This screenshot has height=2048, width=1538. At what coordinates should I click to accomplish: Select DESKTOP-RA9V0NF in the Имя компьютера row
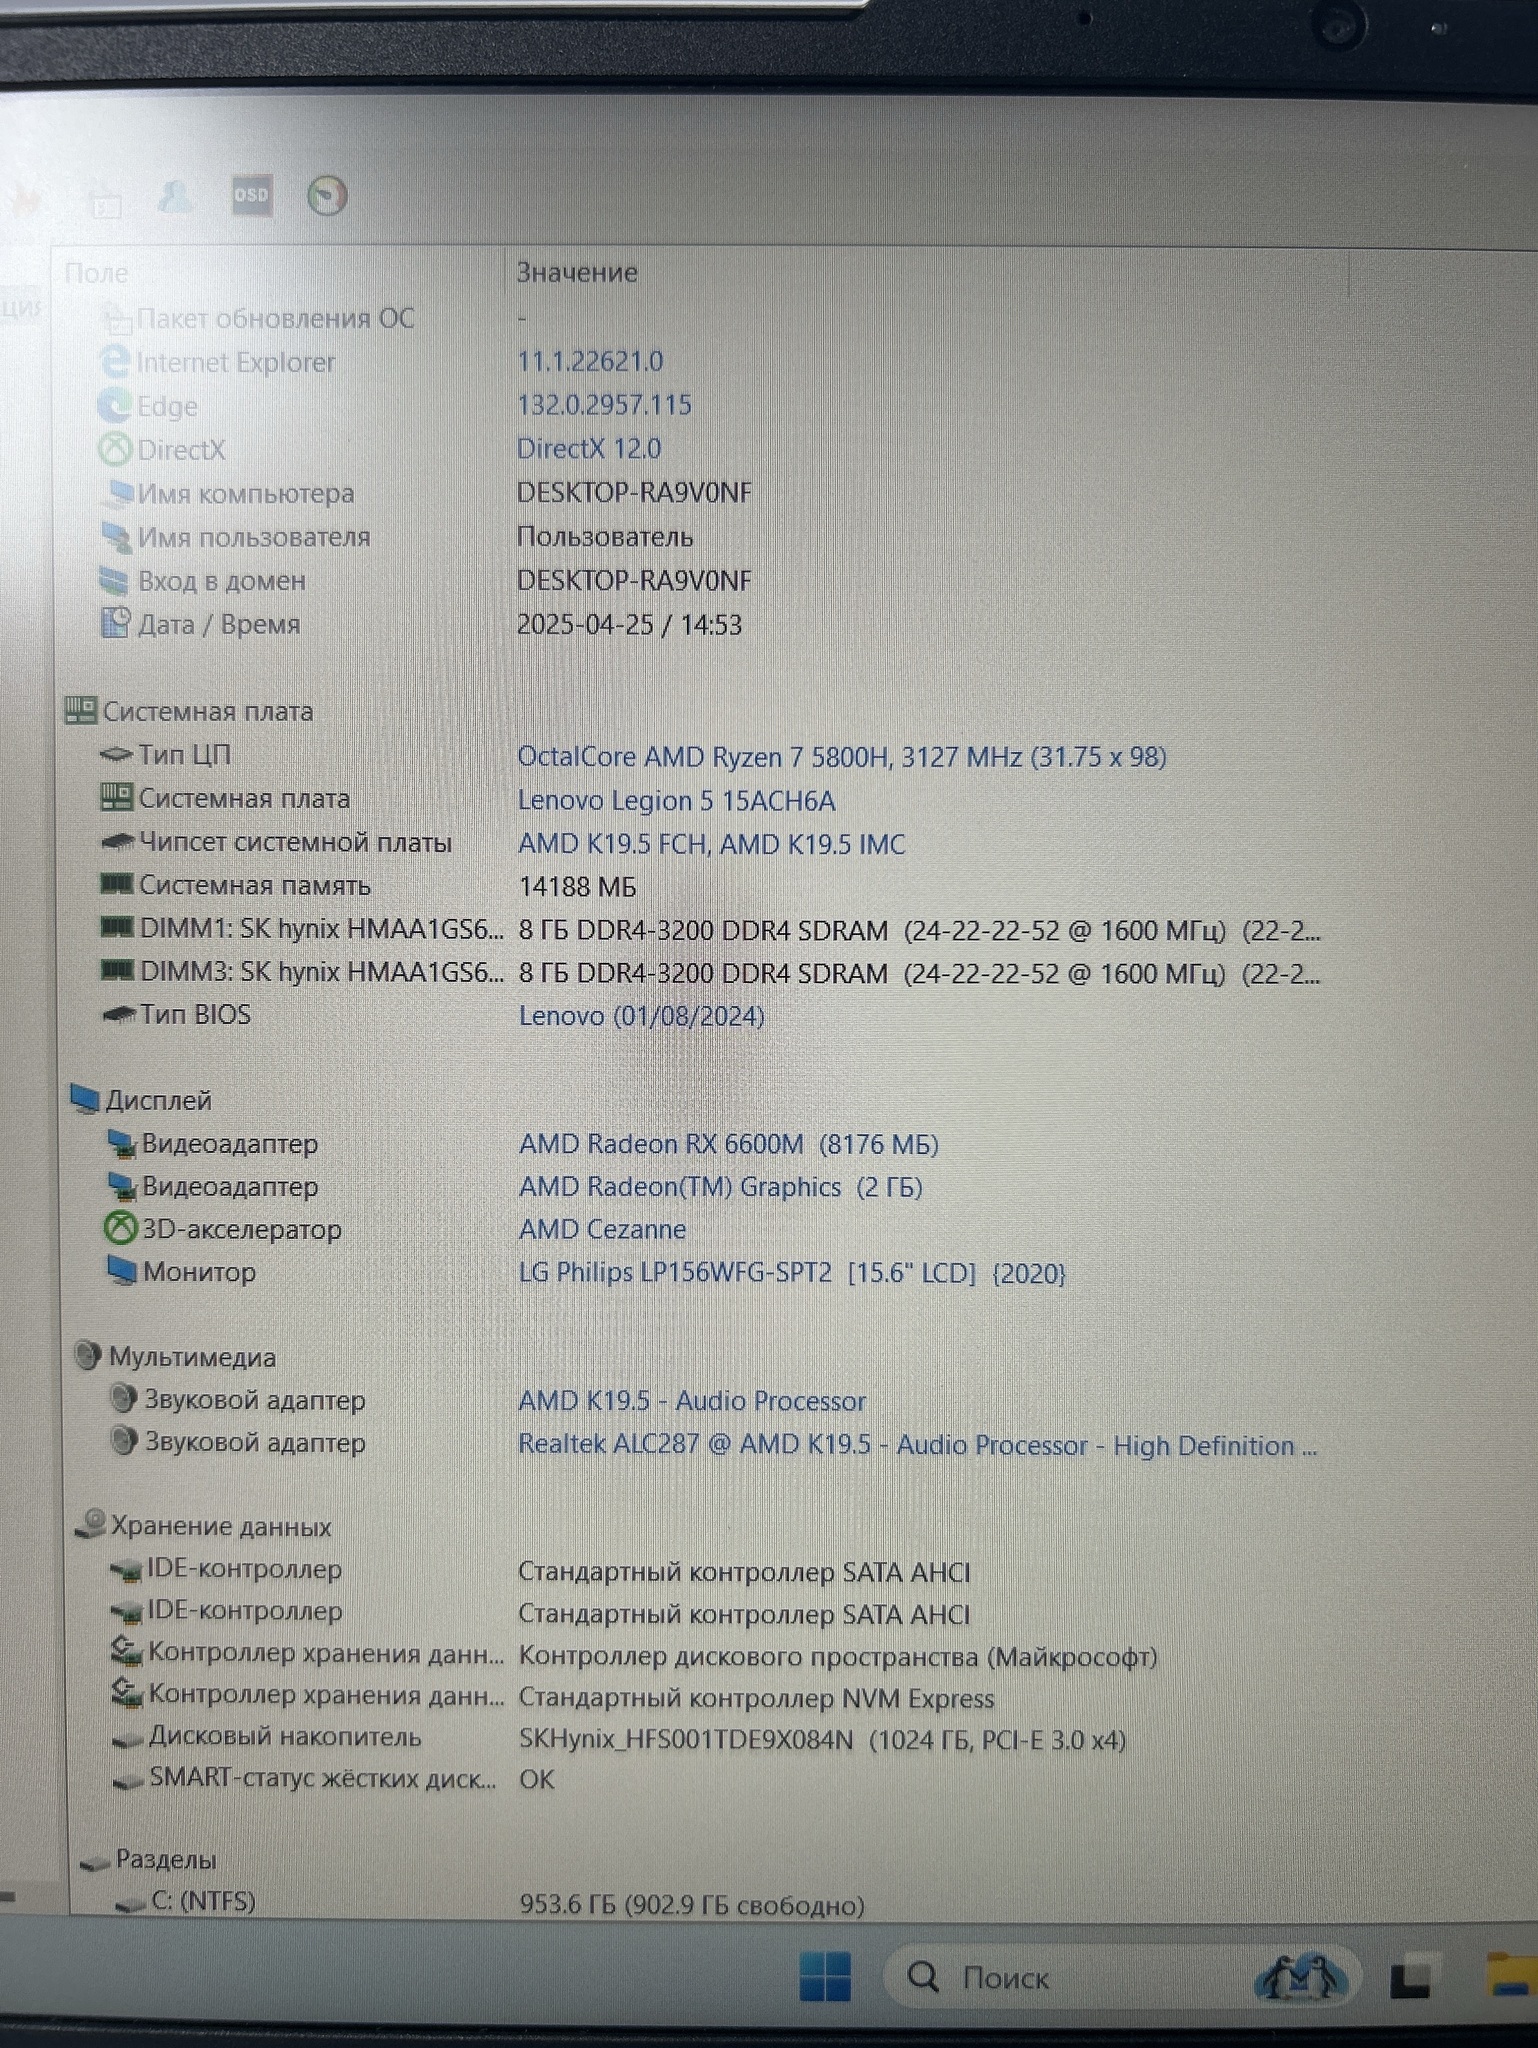click(x=634, y=493)
